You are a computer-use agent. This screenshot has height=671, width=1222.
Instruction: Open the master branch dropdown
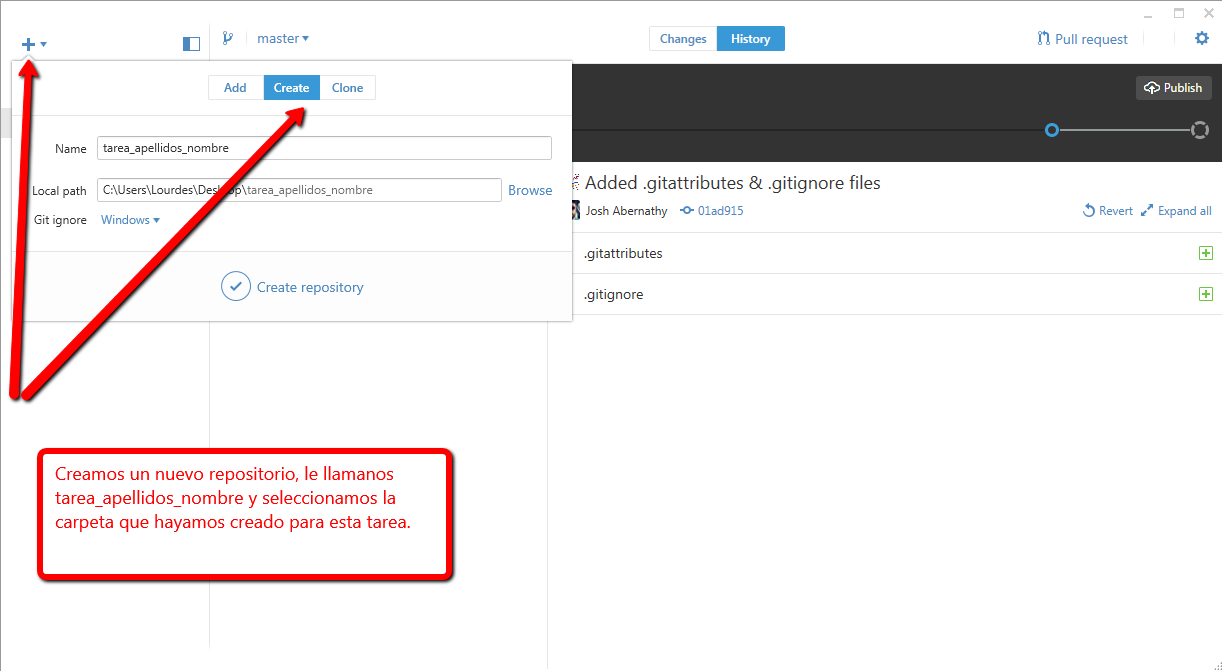283,38
